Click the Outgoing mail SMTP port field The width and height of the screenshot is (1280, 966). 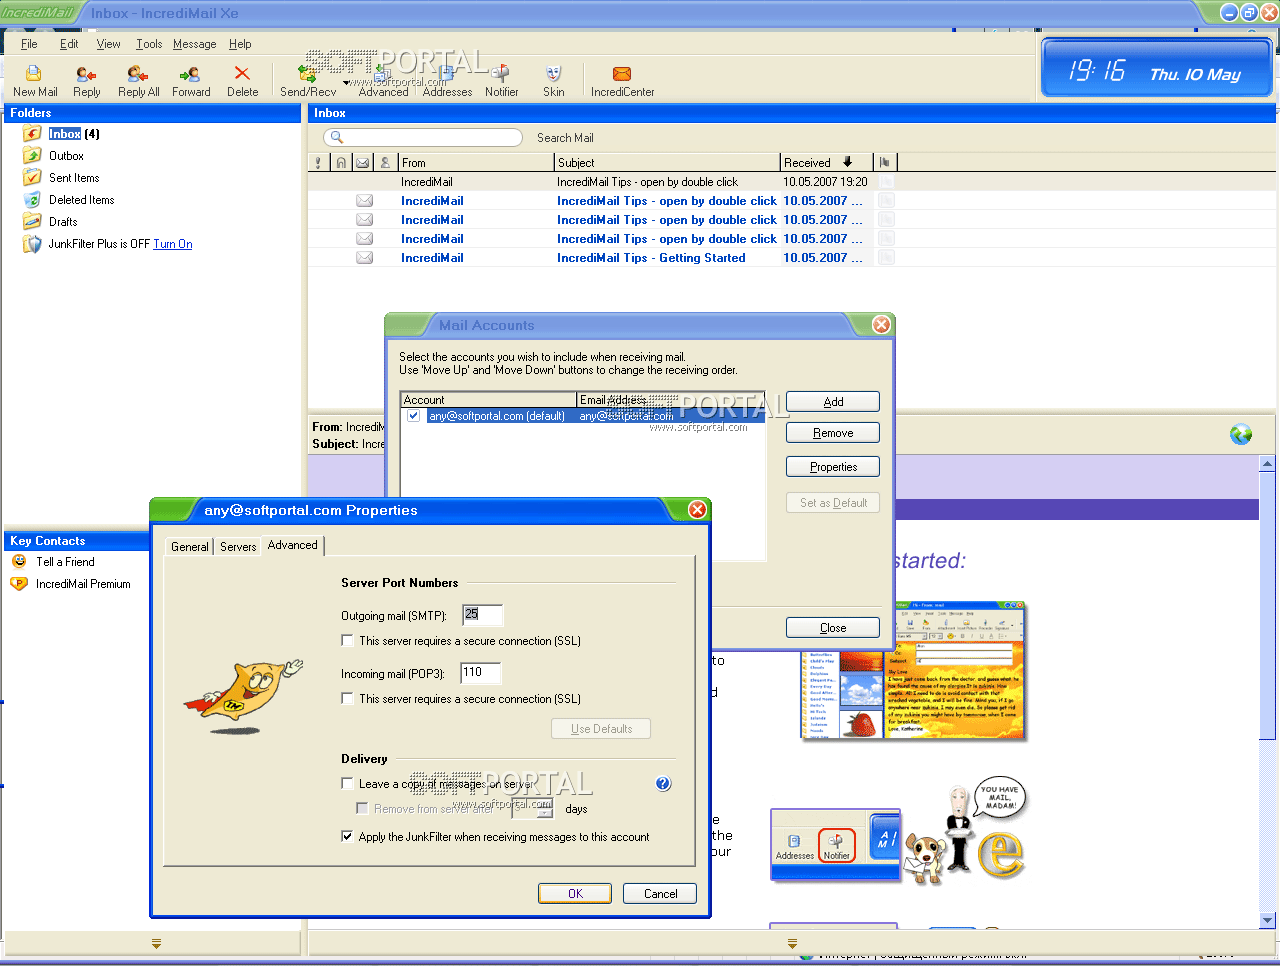coord(482,615)
